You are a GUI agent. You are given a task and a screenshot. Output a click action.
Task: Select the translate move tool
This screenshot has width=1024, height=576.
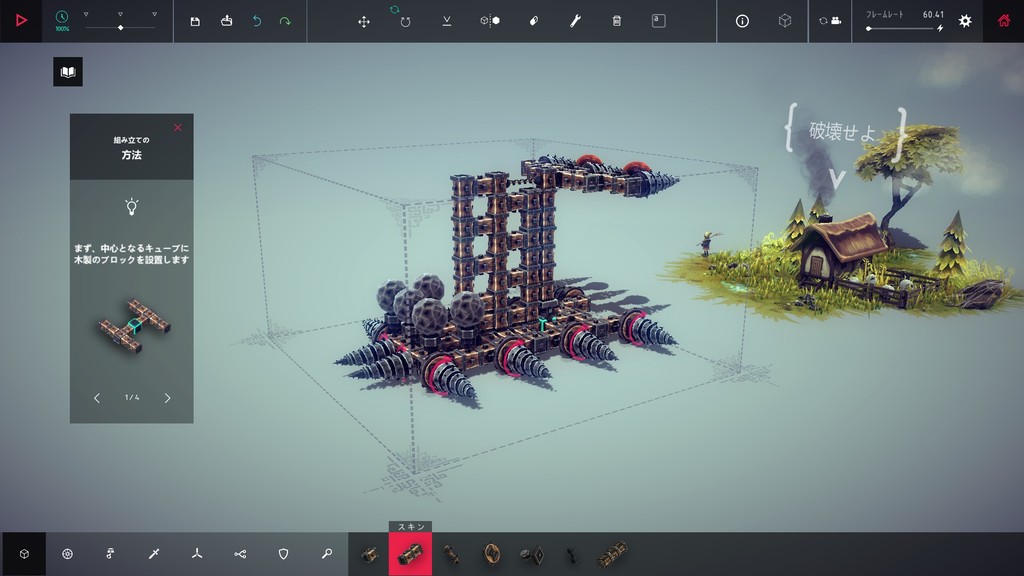point(364,21)
